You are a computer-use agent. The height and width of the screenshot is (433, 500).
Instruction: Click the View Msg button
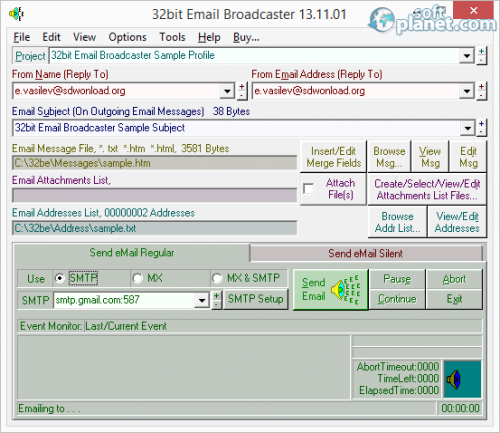coord(430,157)
